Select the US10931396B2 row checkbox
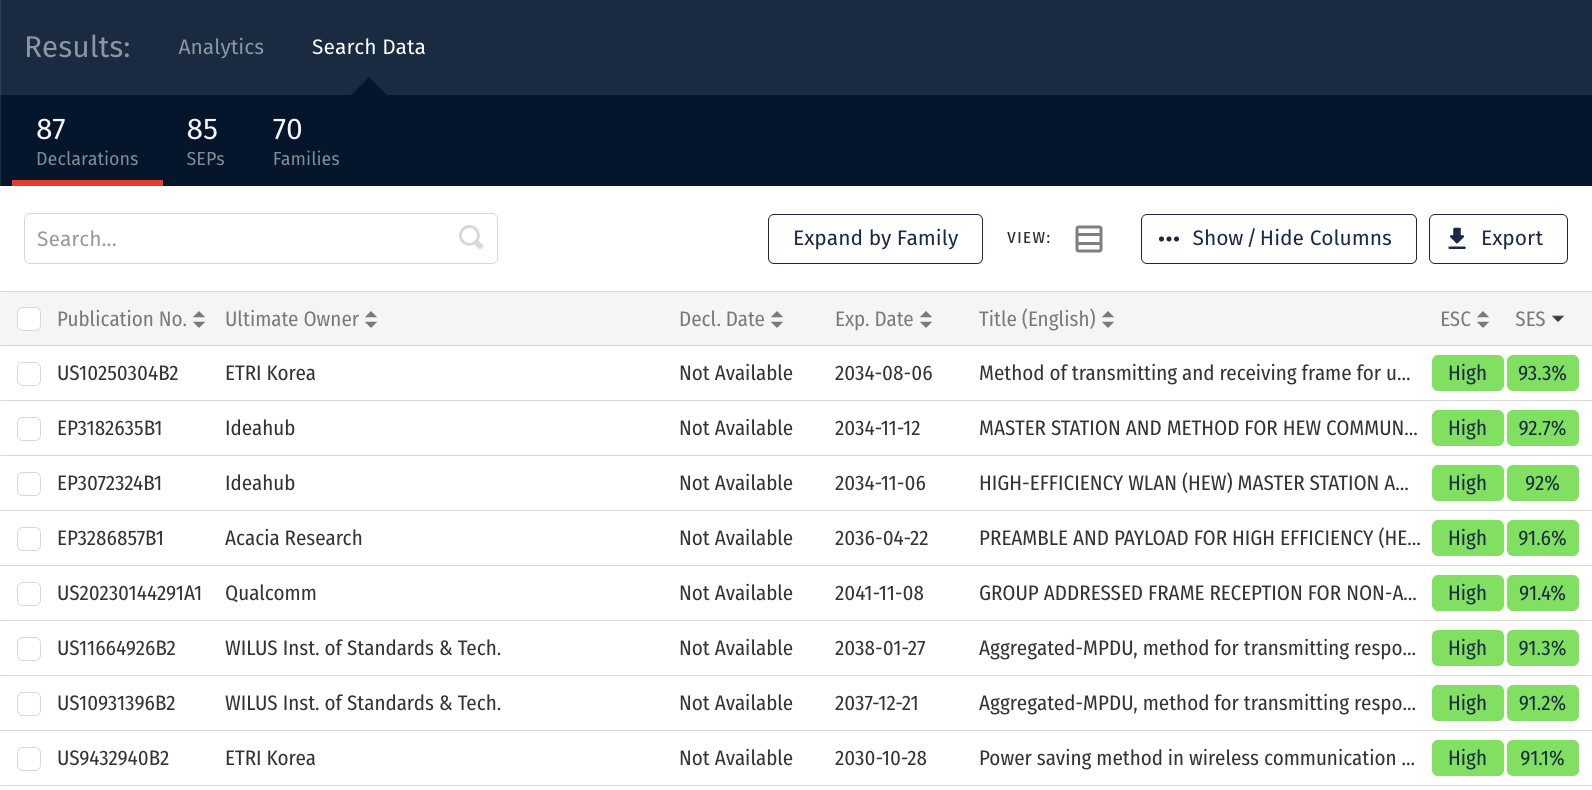Screen dimensions: 1592x790 [29, 704]
